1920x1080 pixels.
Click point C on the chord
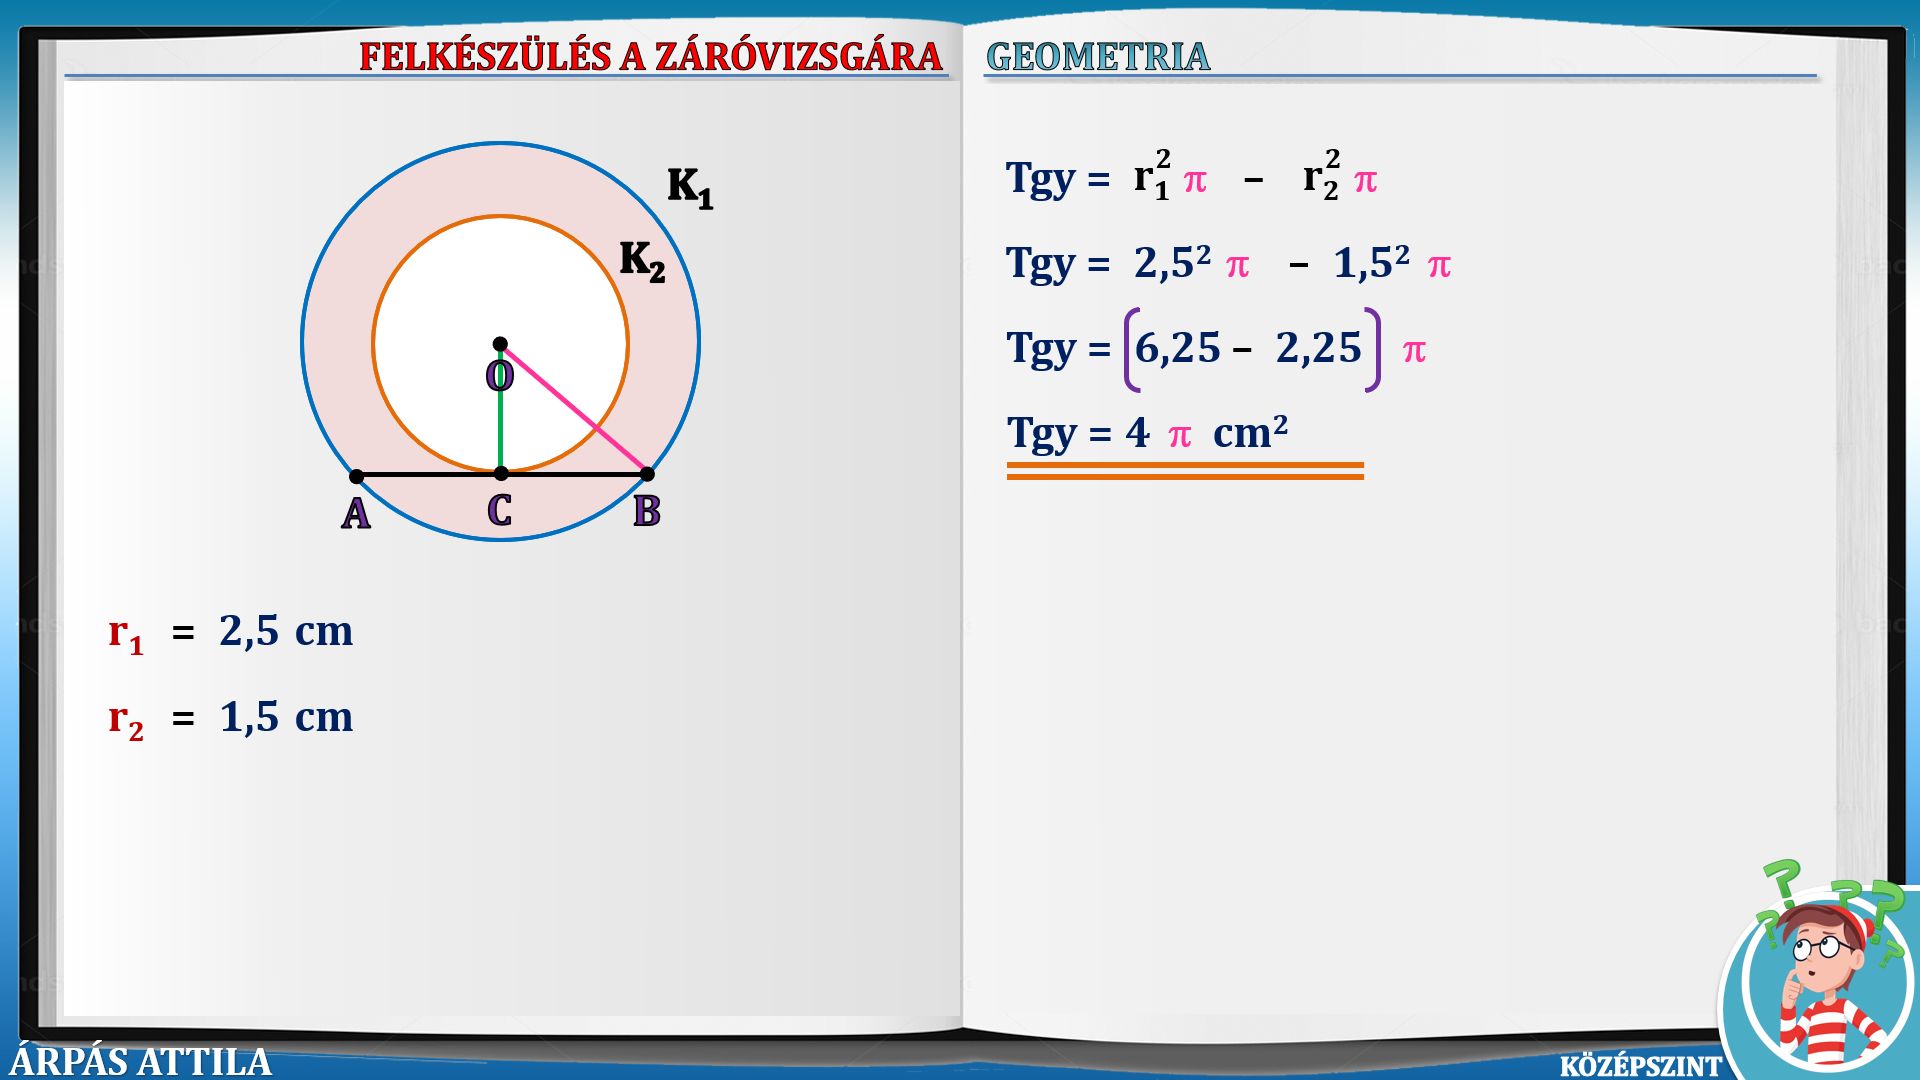(501, 473)
